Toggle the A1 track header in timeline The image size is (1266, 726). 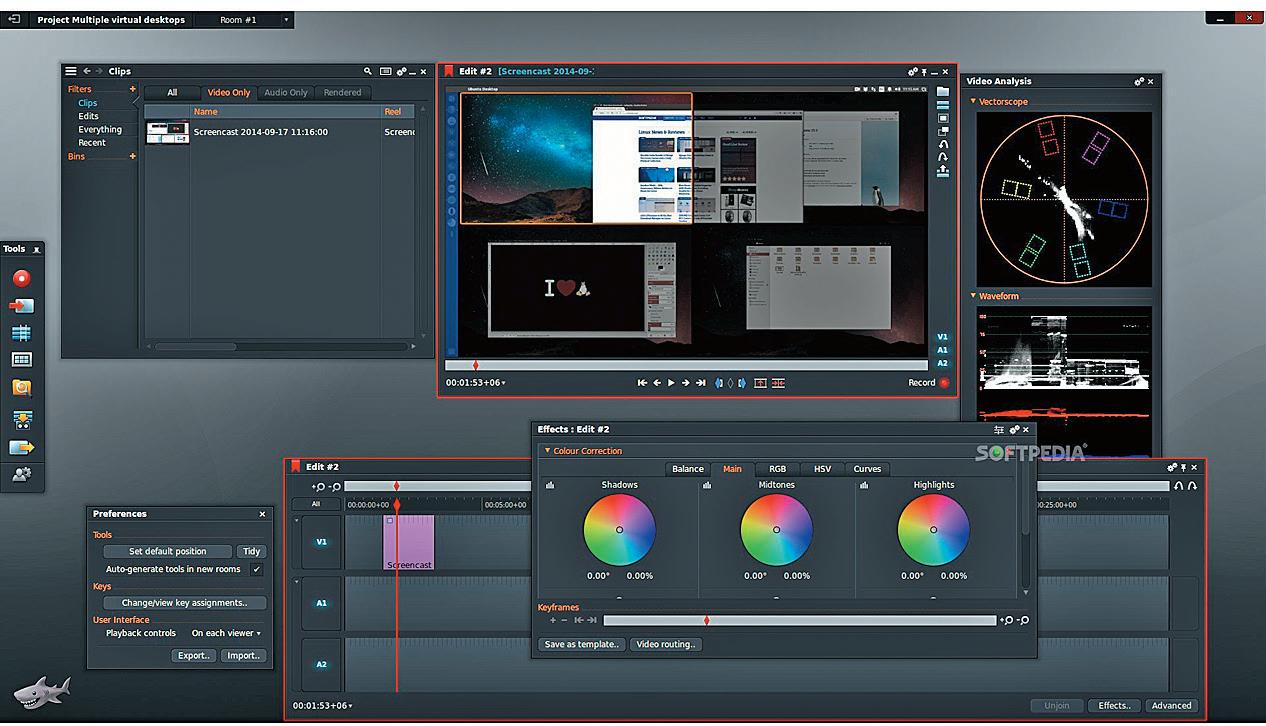321,603
